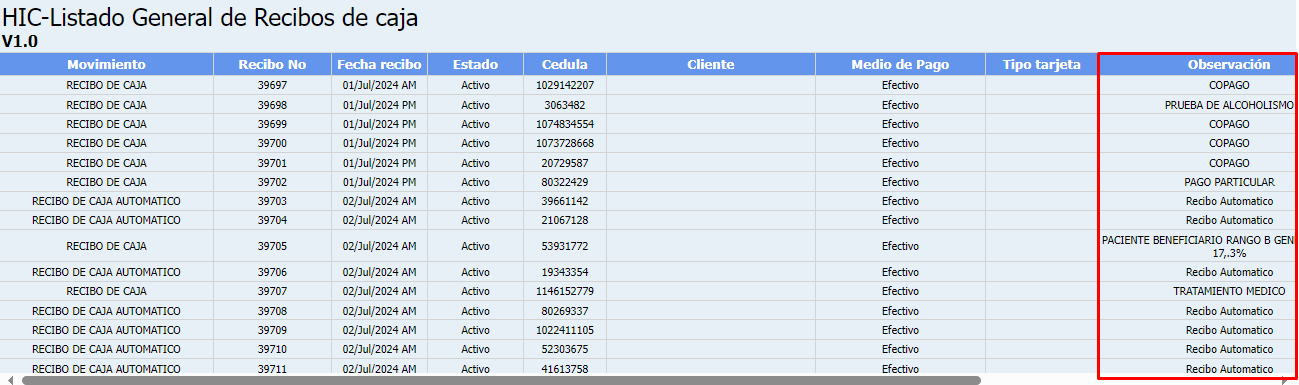1299x385 pixels.
Task: Click cedula 1146152779
Action: coord(565,291)
